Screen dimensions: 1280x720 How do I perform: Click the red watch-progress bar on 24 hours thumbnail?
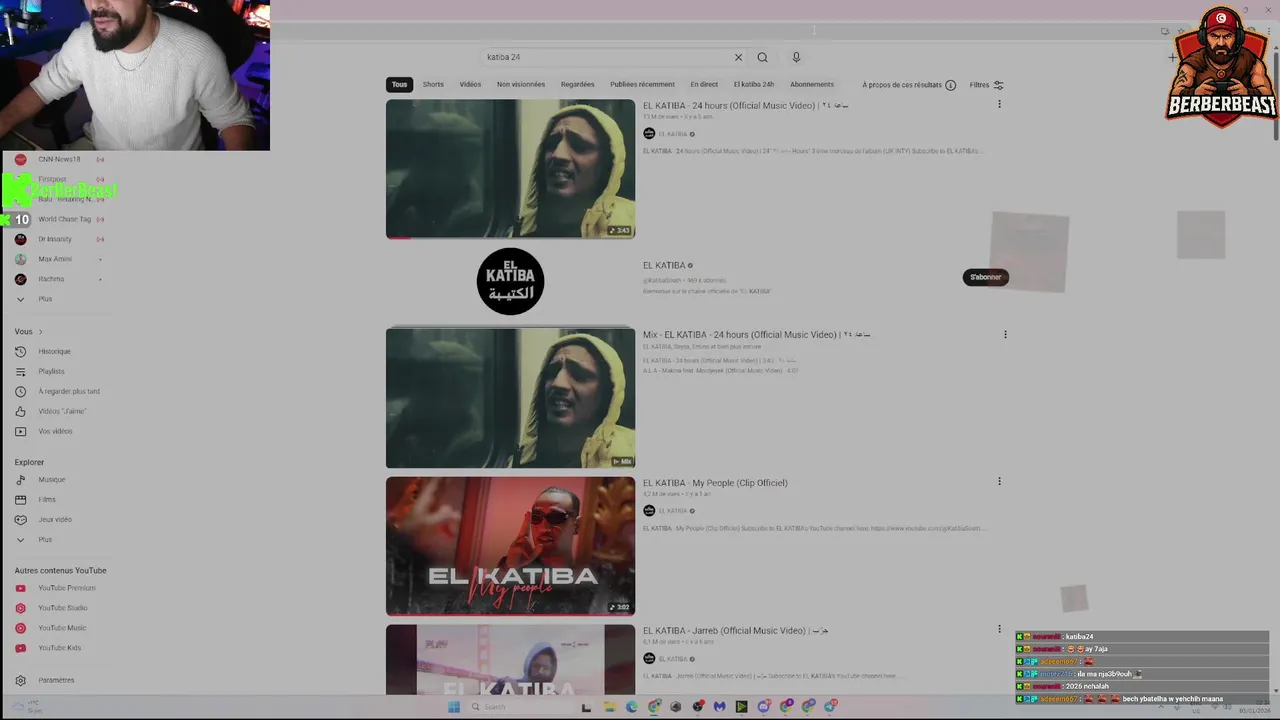398,237
